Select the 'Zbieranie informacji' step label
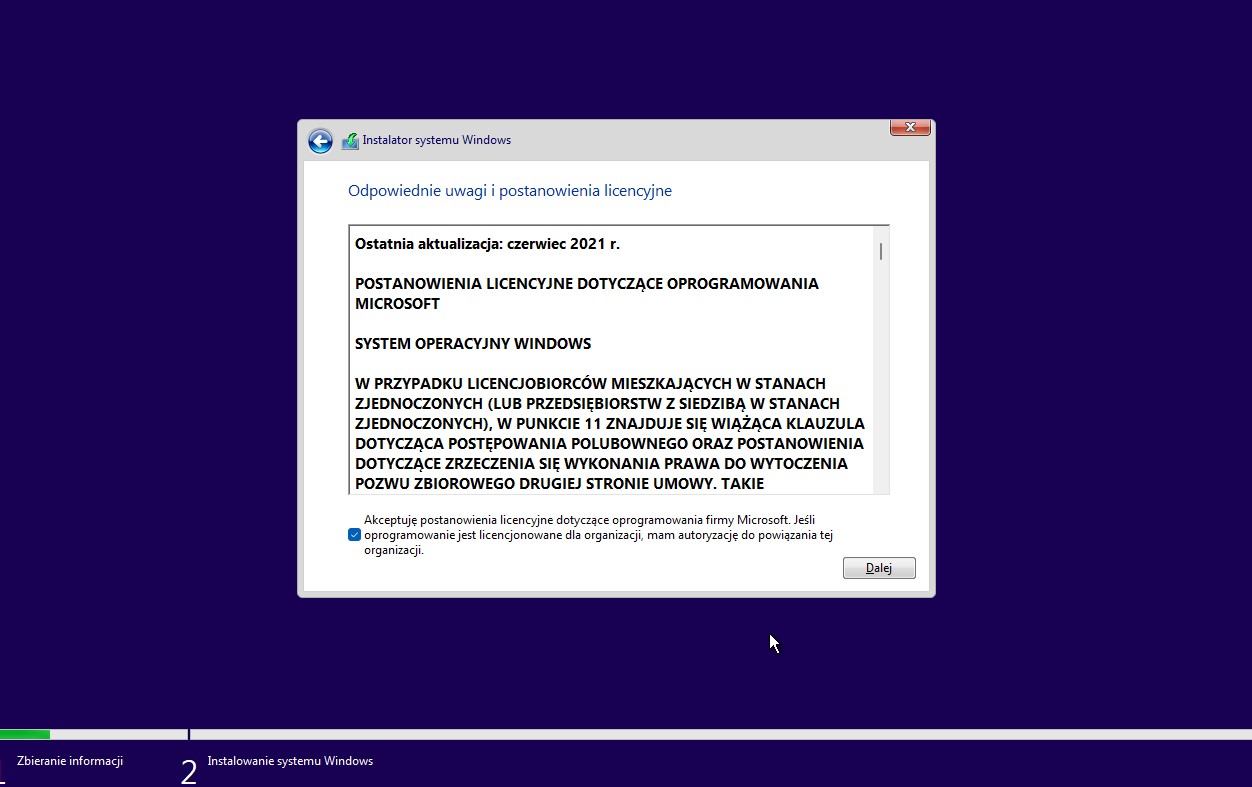1252x787 pixels. tap(70, 762)
